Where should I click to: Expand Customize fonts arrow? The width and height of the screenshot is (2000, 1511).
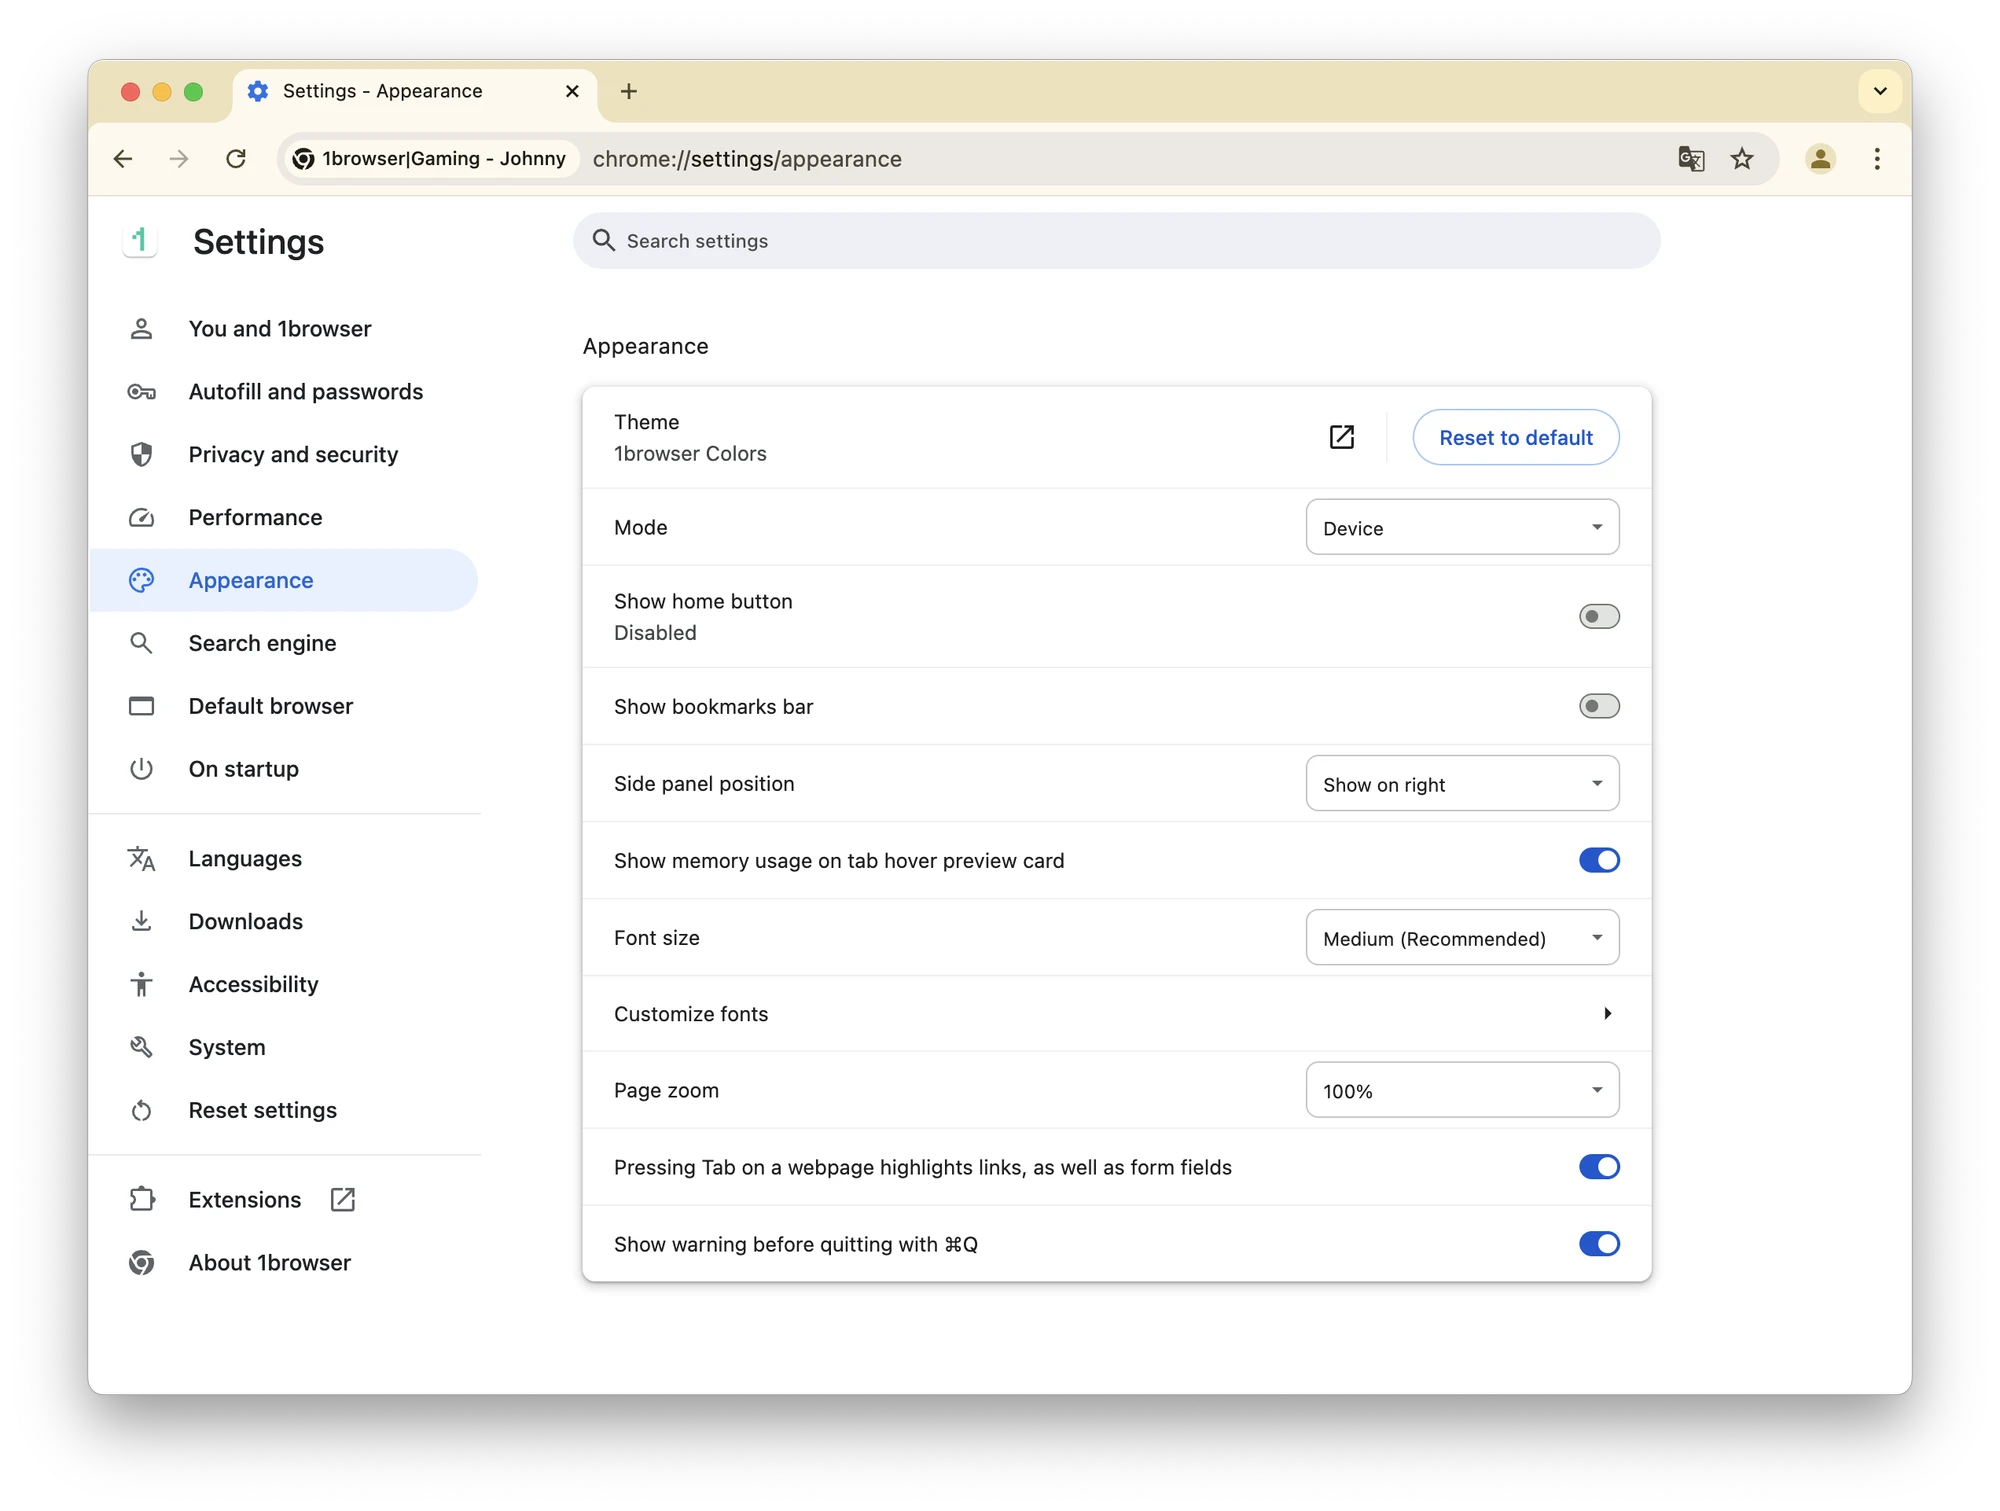click(x=1607, y=1013)
